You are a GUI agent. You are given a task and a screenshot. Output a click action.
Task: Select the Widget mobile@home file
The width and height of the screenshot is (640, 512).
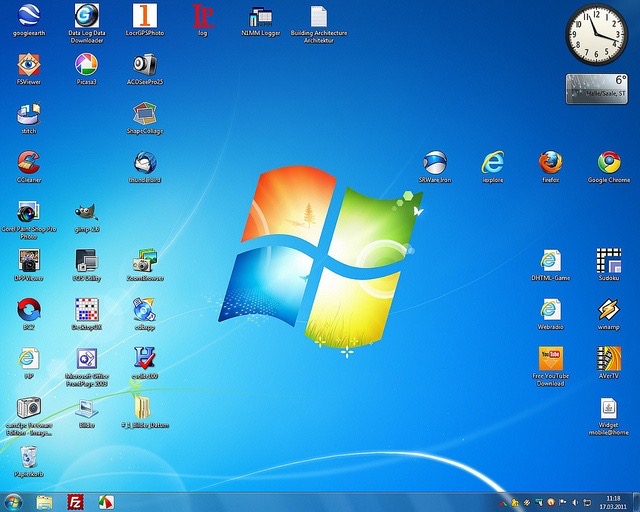tap(609, 416)
